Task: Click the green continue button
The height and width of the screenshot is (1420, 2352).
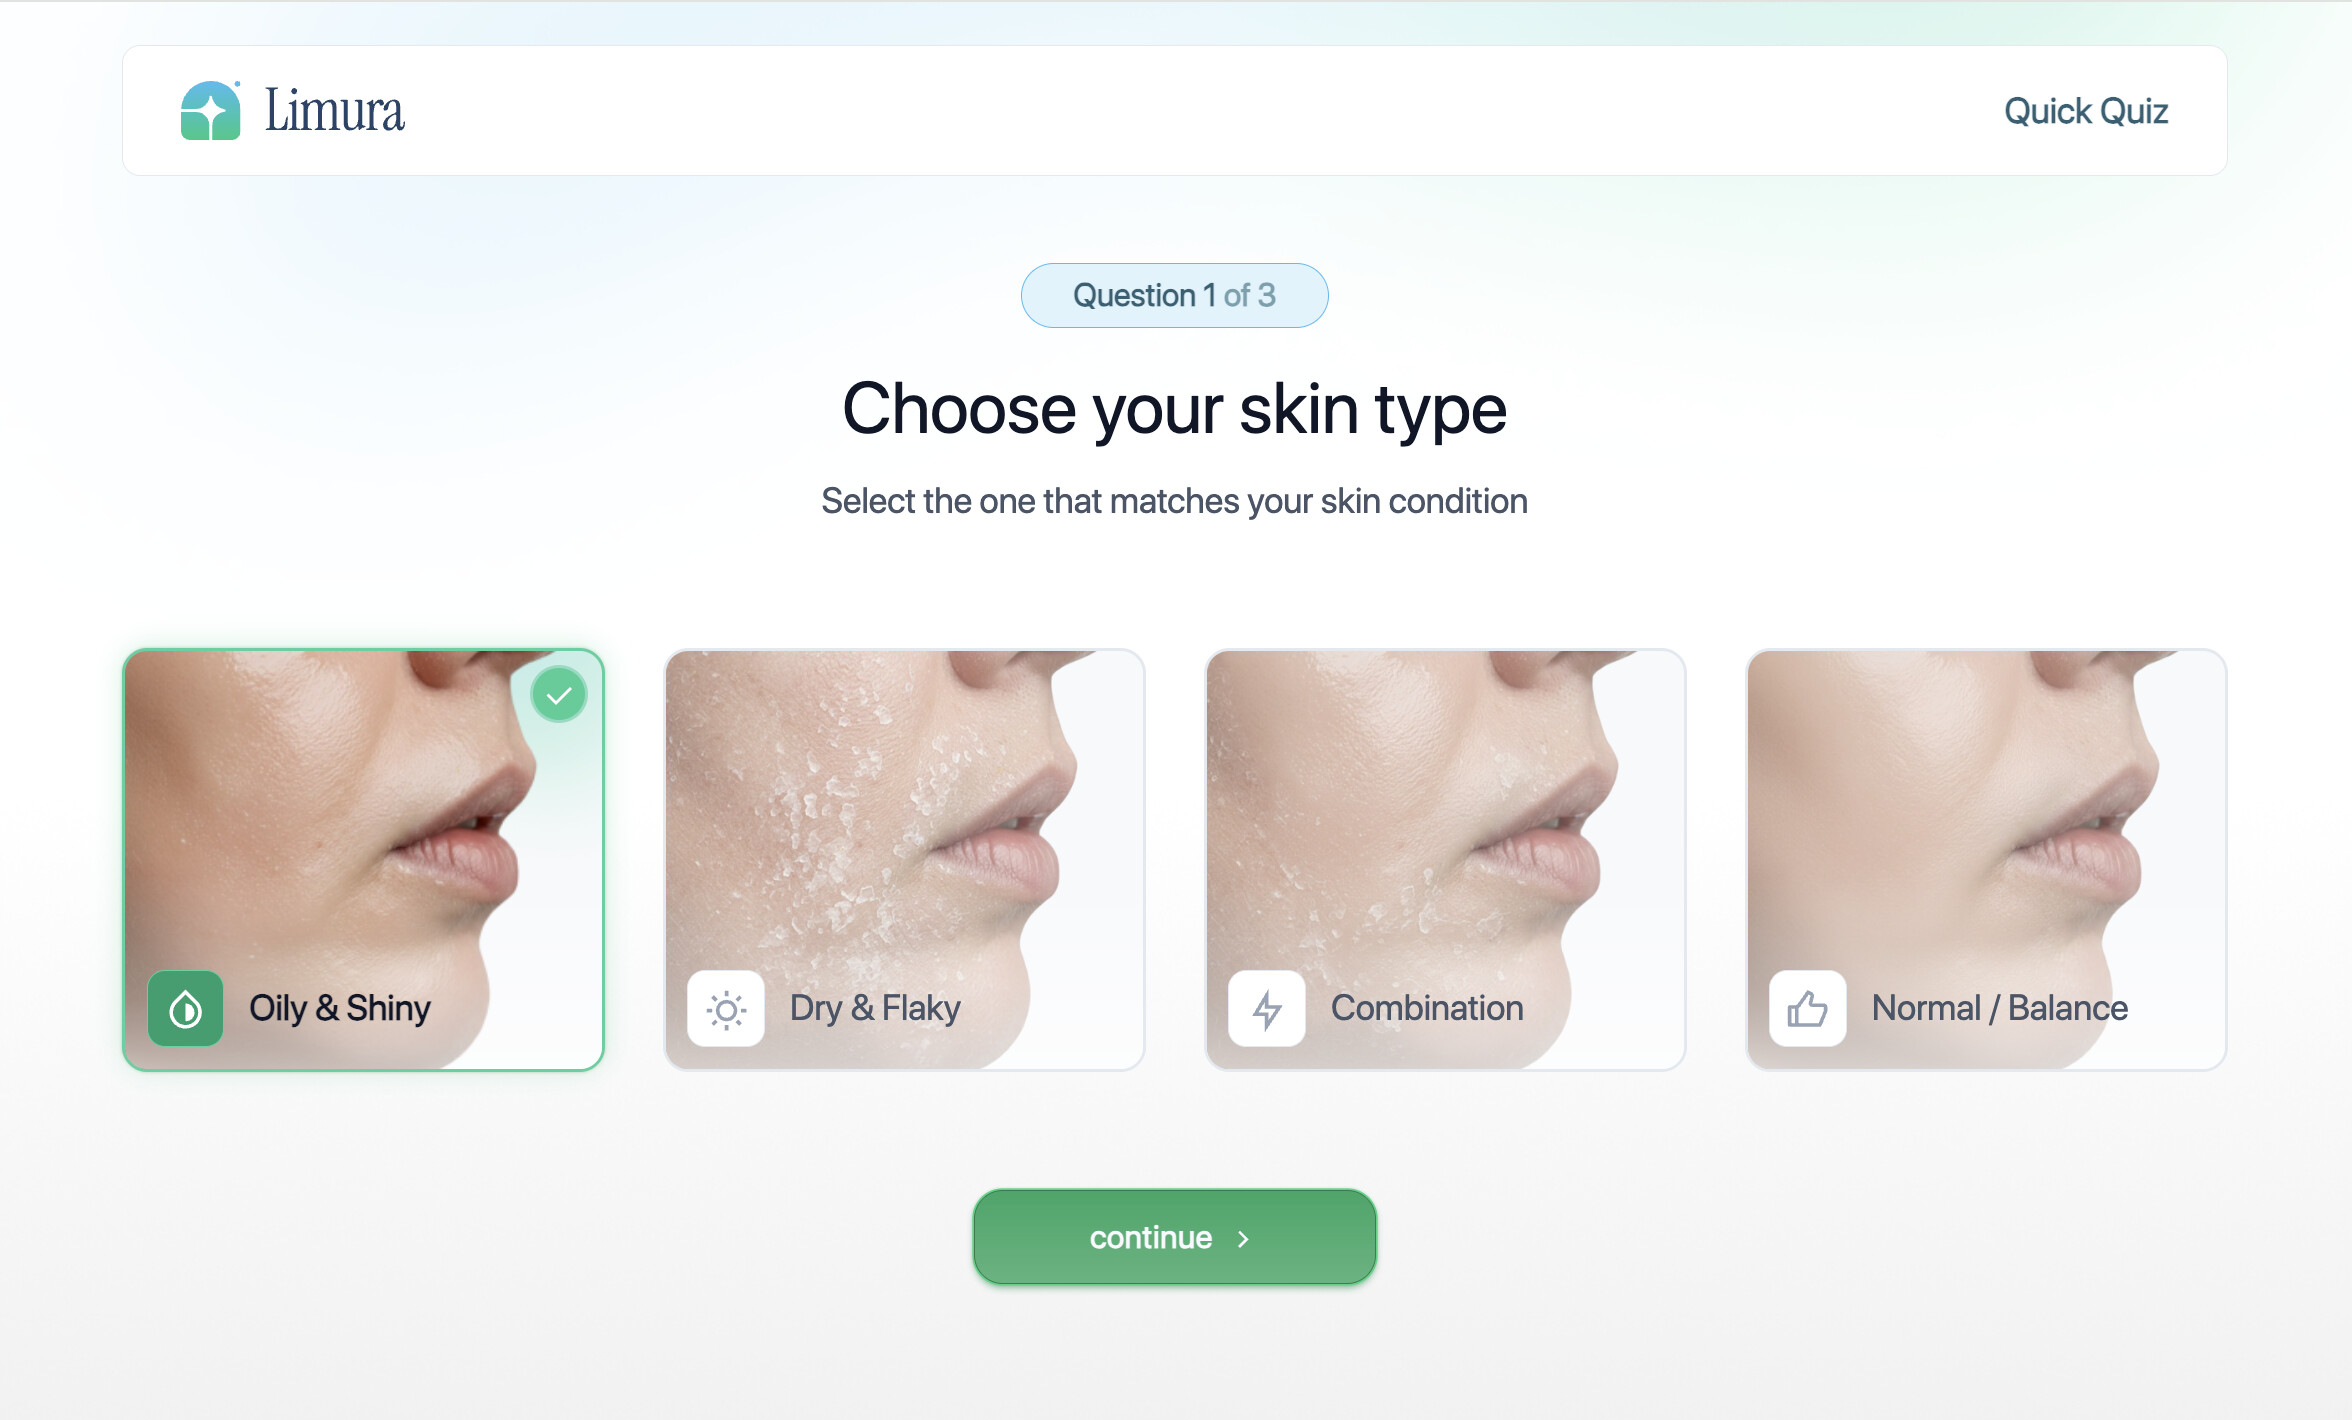Action: 1175,1237
